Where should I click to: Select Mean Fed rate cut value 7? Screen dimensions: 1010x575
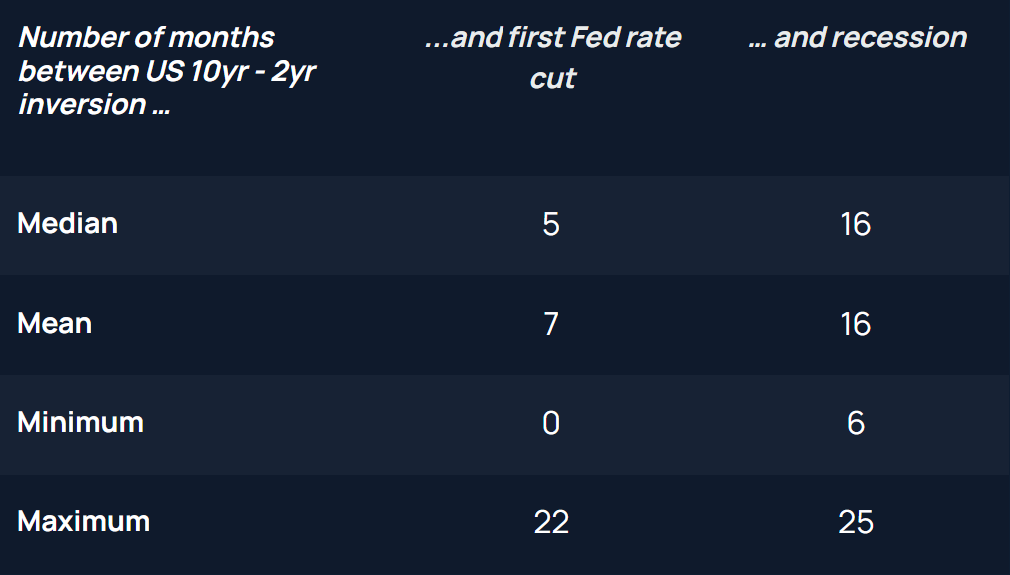[x=551, y=324]
